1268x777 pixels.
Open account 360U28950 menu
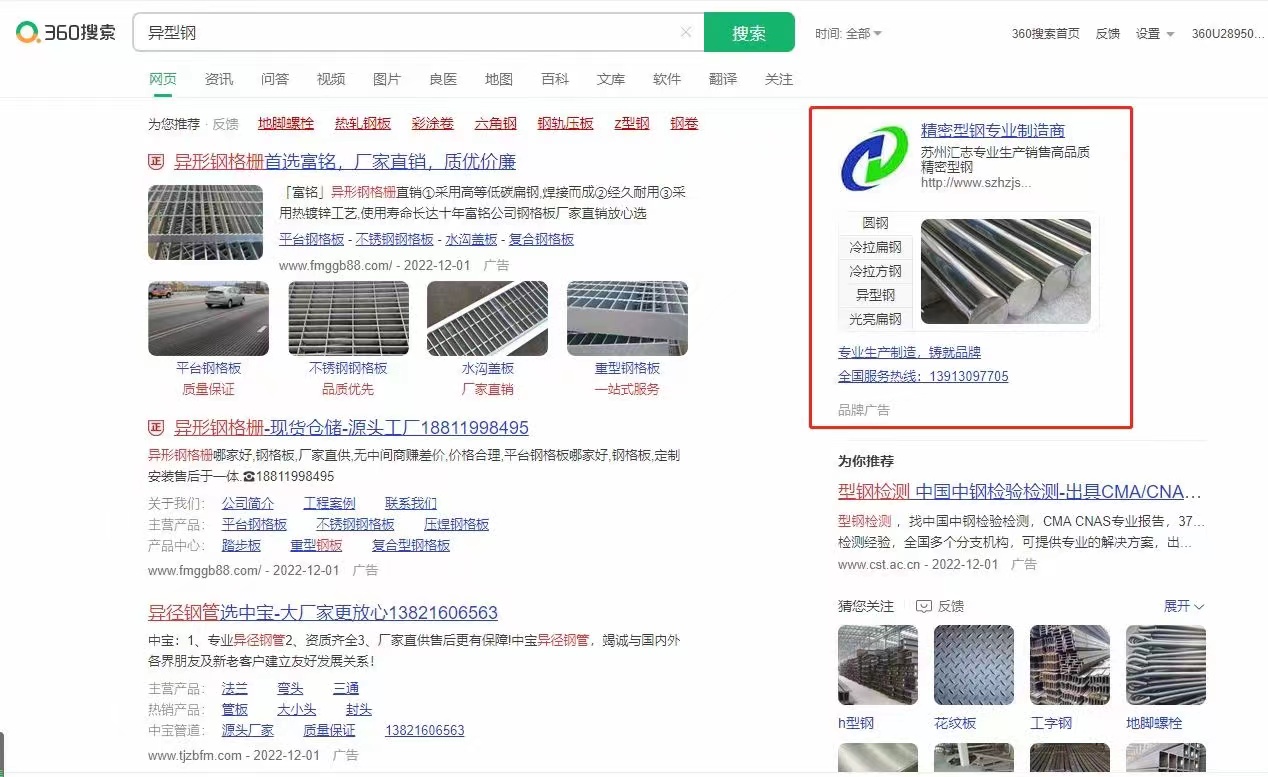(x=1228, y=33)
